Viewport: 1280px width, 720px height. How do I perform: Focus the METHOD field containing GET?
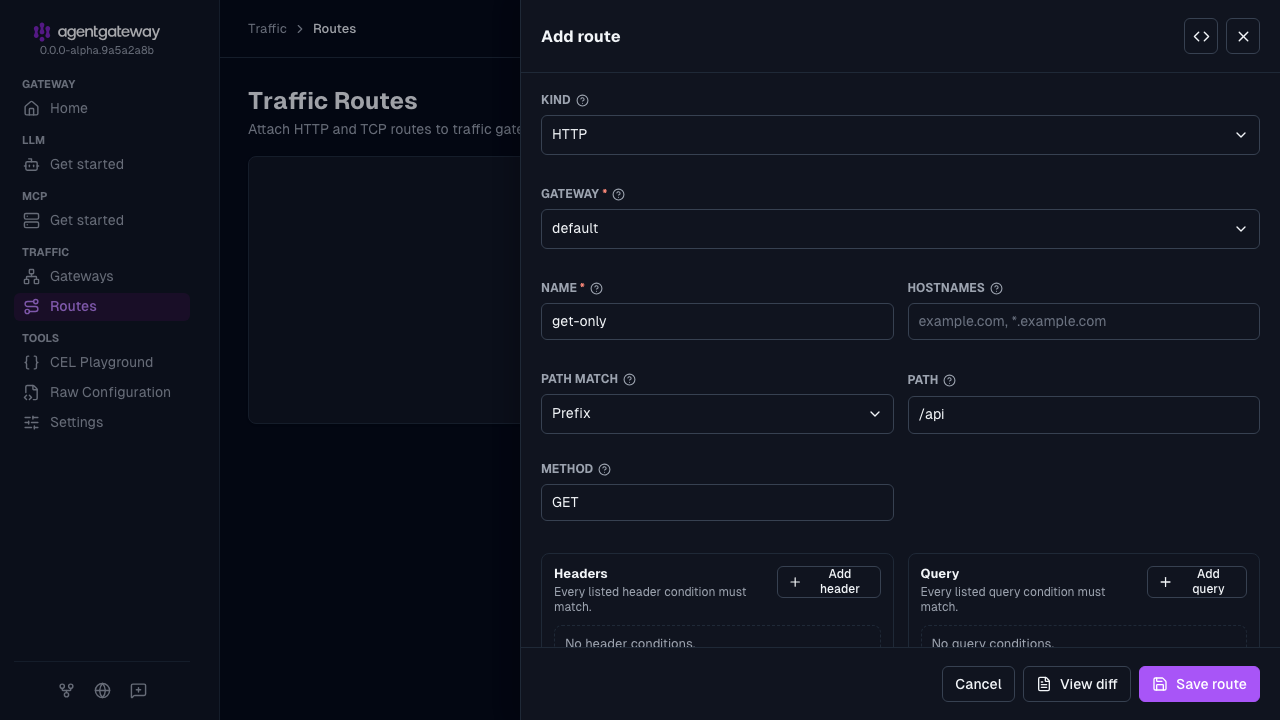717,503
